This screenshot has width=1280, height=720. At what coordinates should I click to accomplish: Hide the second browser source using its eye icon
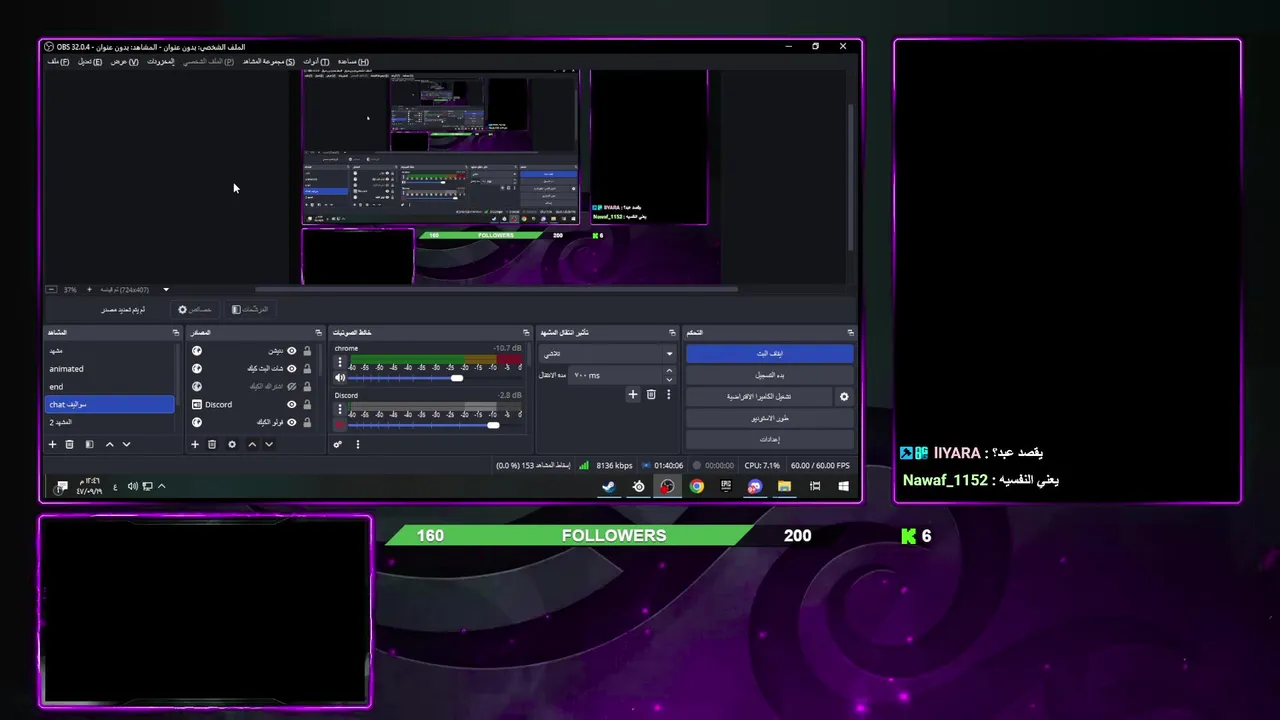(292, 369)
